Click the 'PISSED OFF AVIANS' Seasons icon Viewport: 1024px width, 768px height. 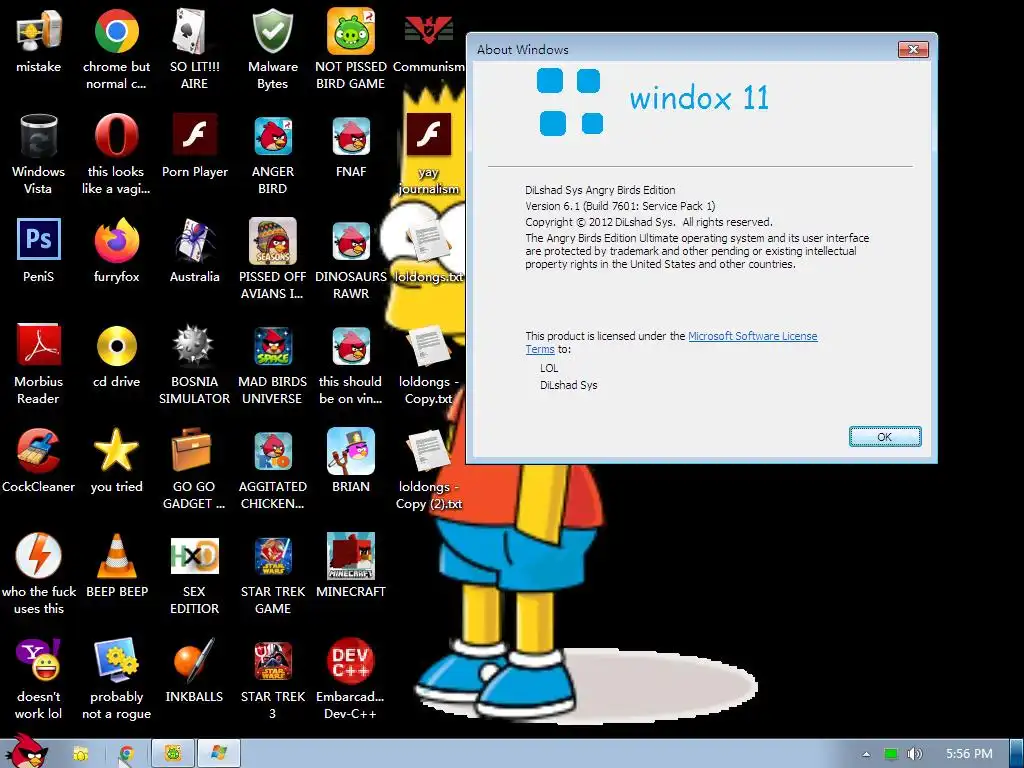(272, 240)
